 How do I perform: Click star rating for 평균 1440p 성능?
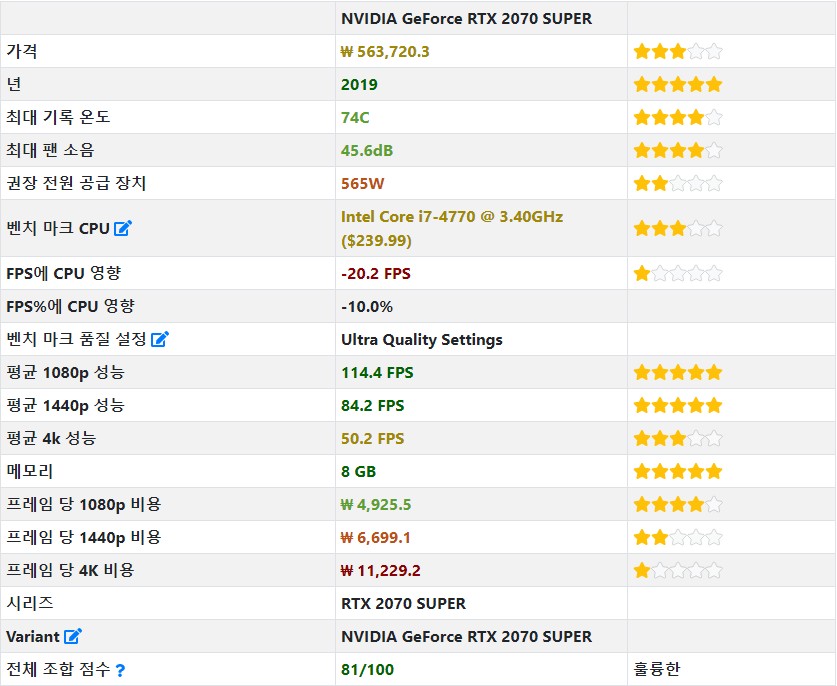point(678,405)
